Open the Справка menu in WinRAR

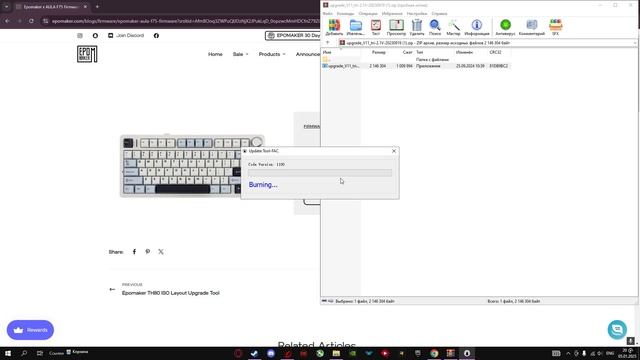tap(439, 13)
